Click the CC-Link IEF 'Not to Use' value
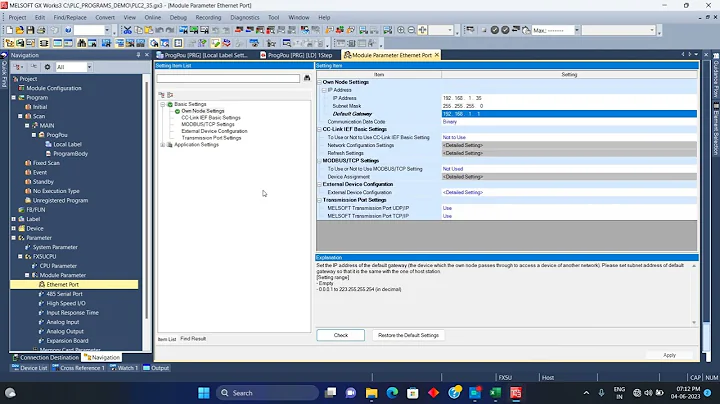 coord(454,137)
